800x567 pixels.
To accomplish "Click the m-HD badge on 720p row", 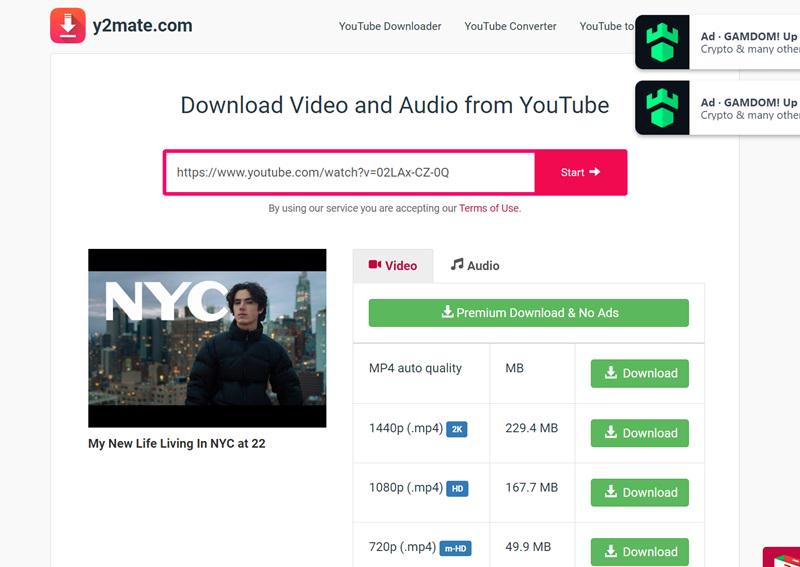I will (x=455, y=549).
